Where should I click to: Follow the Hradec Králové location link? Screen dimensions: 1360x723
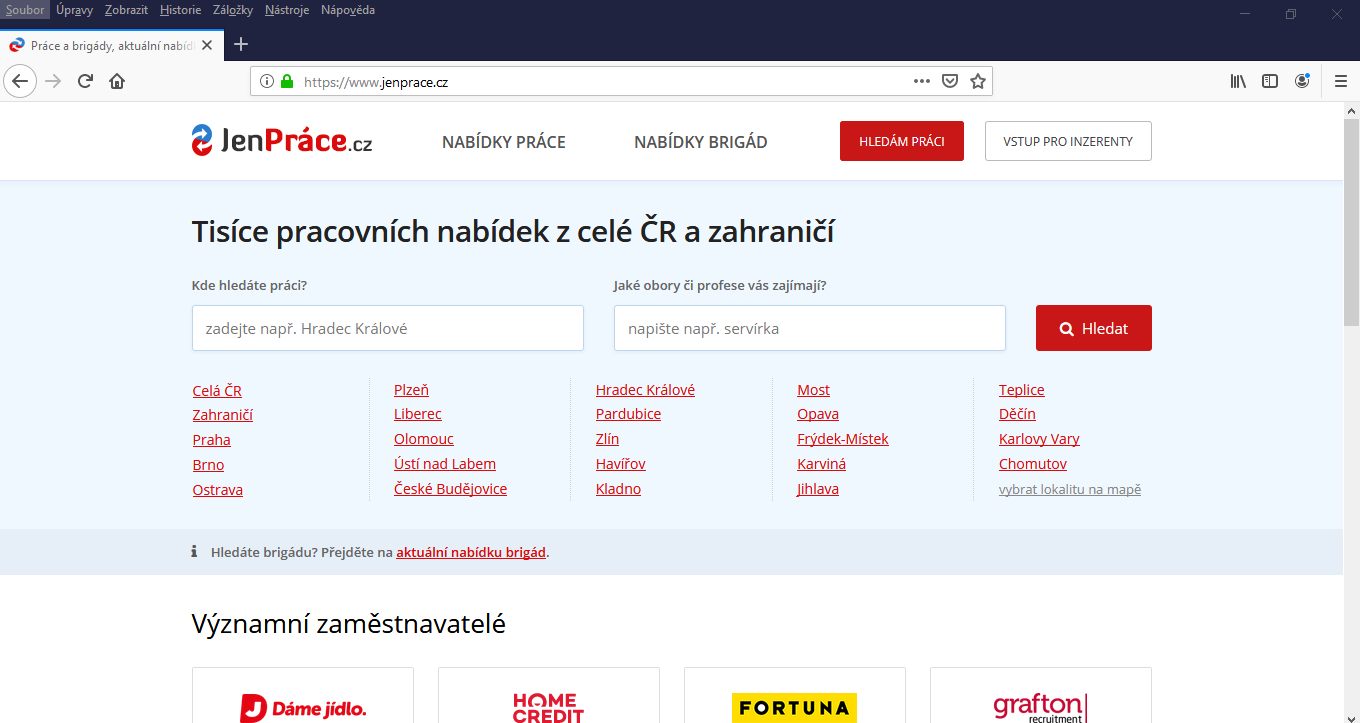[645, 390]
